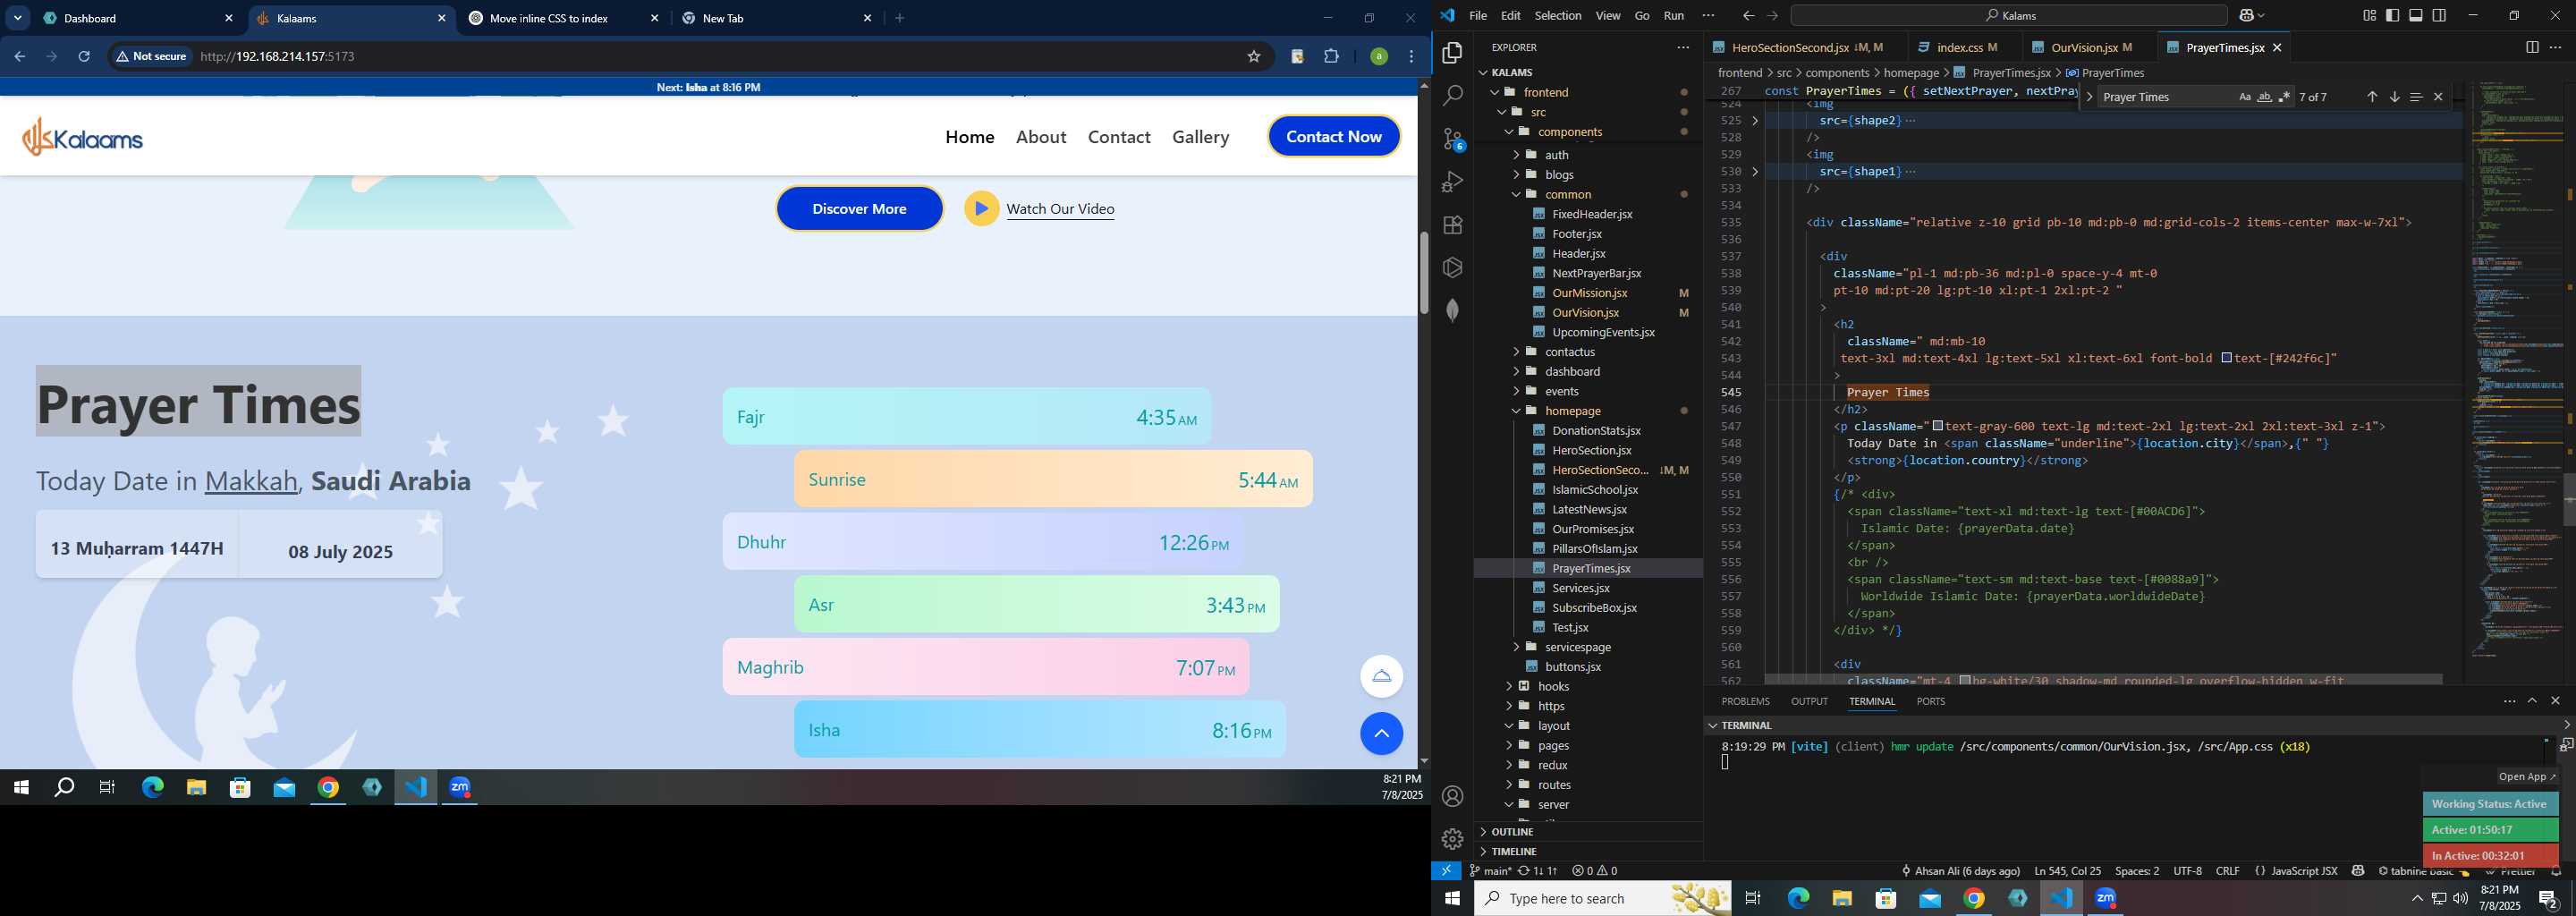Viewport: 2576px width, 916px height.
Task: Toggle Match Whole Word in the find widget
Action: point(2264,97)
